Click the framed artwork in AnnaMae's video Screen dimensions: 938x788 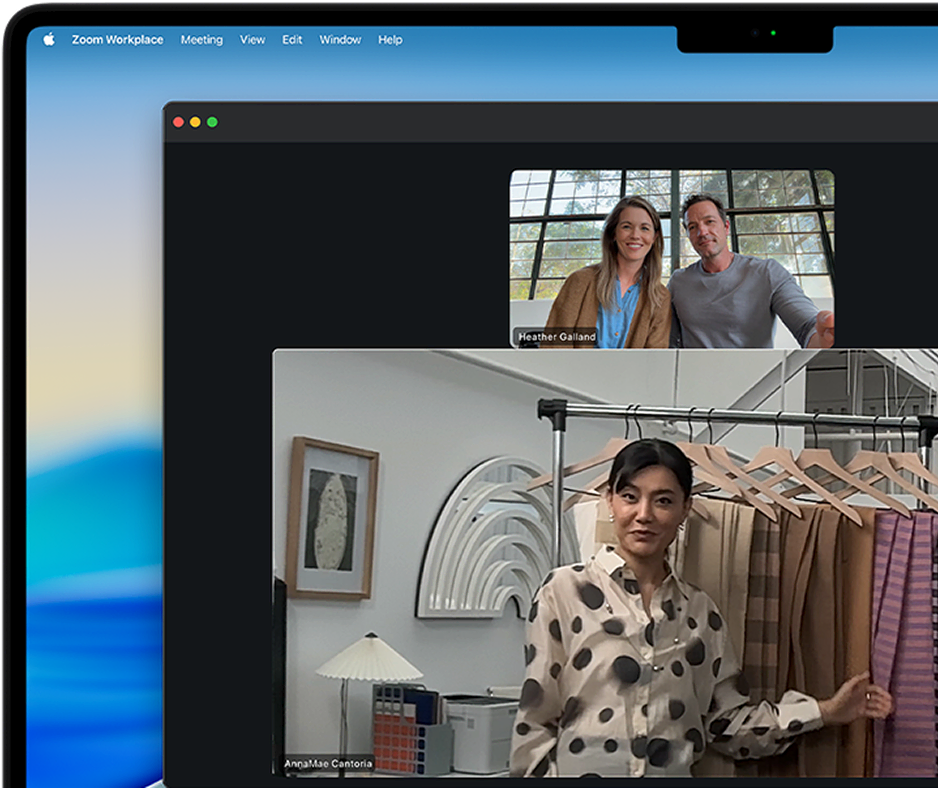pyautogui.click(x=332, y=518)
